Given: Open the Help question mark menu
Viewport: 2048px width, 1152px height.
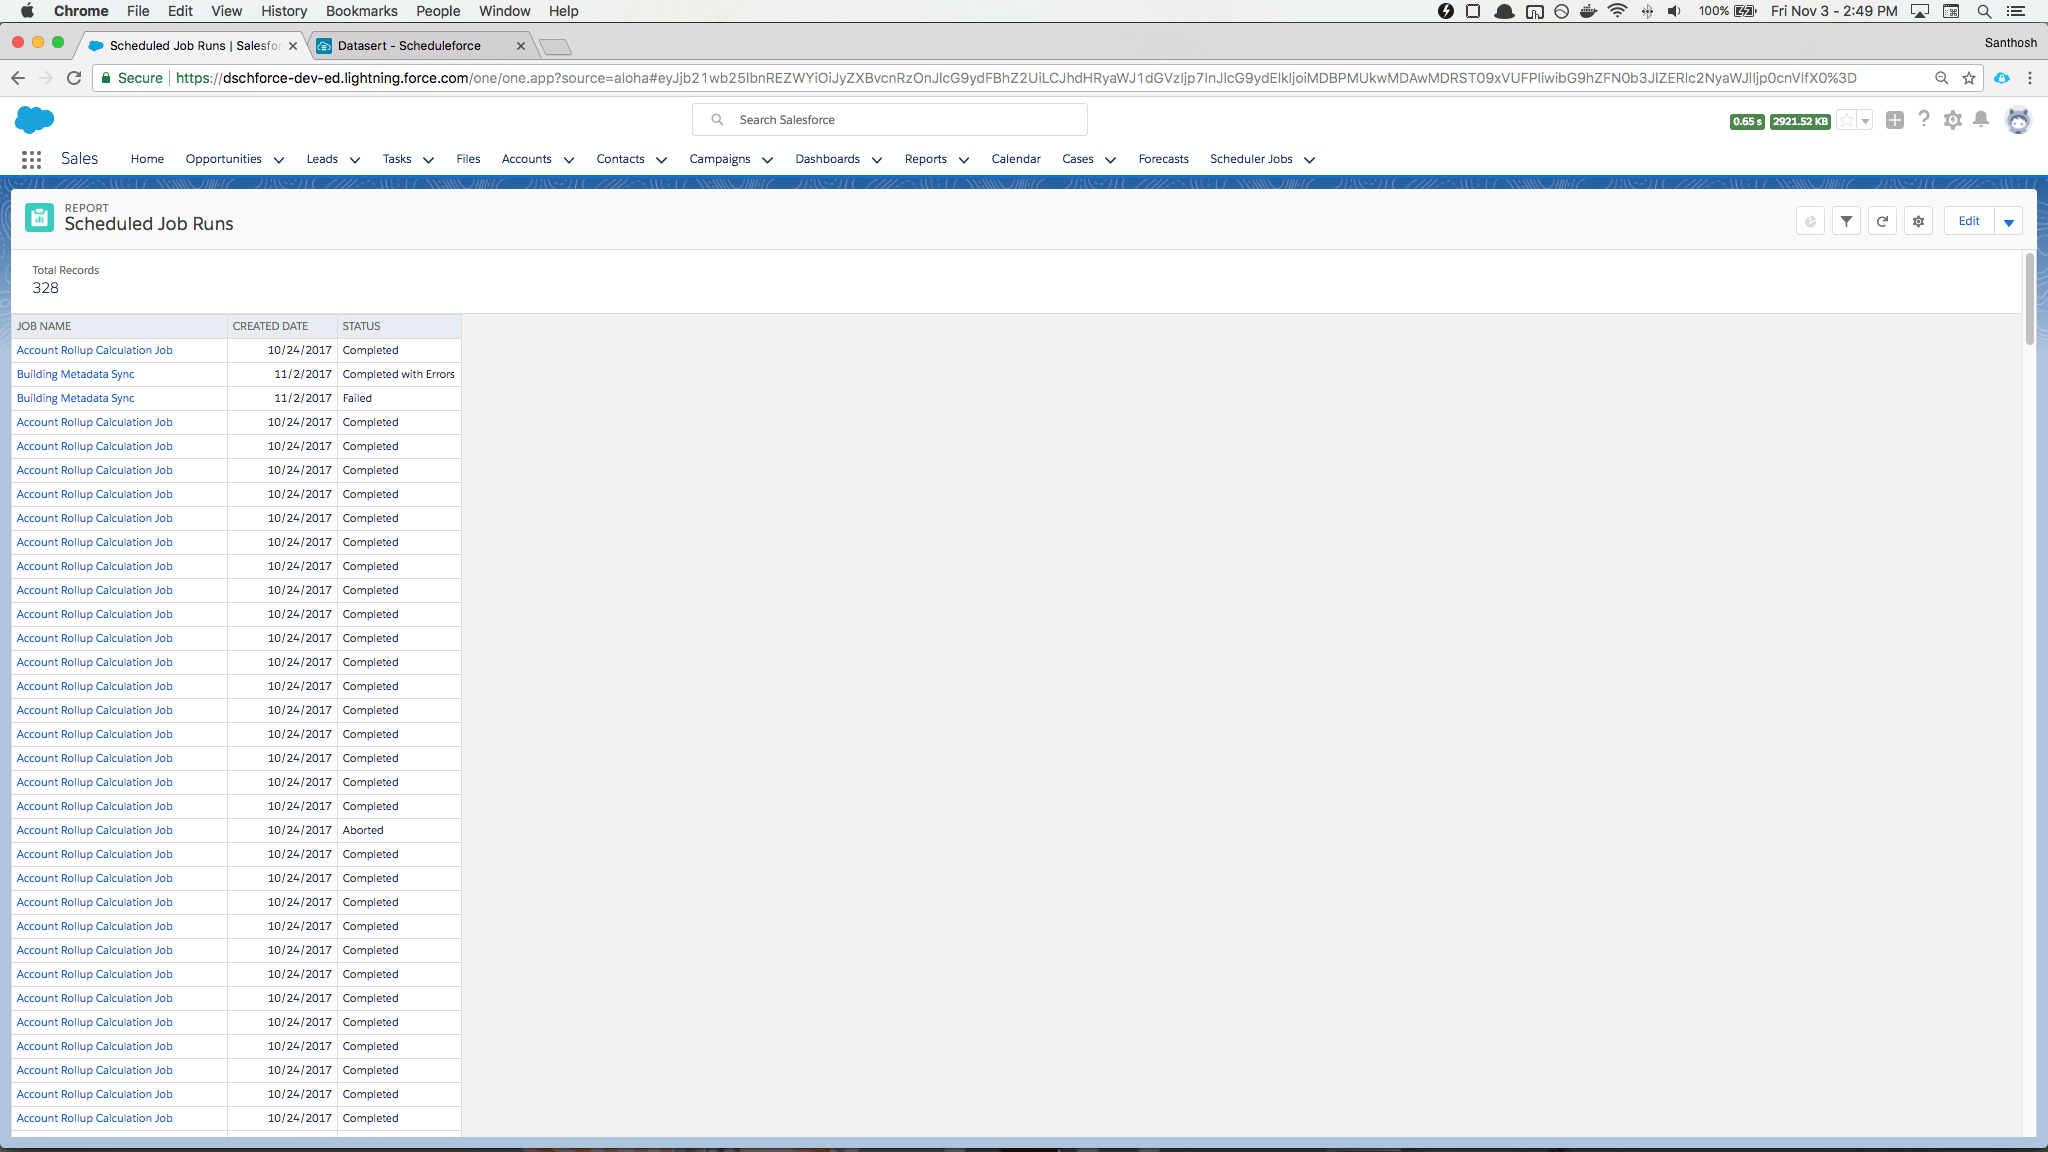Looking at the screenshot, I should click(x=1924, y=120).
